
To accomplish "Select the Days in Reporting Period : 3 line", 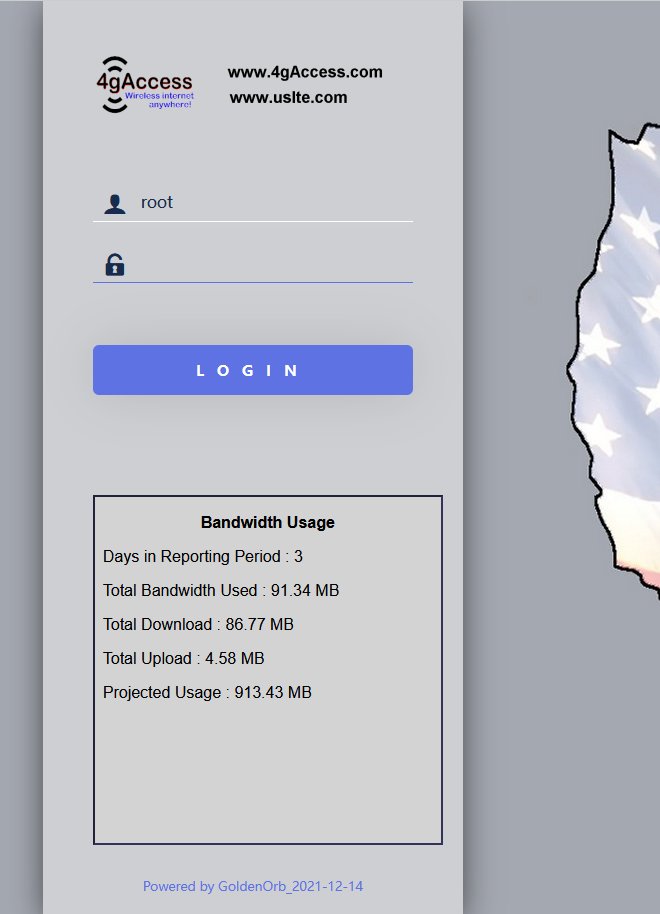I will click(x=203, y=557).
